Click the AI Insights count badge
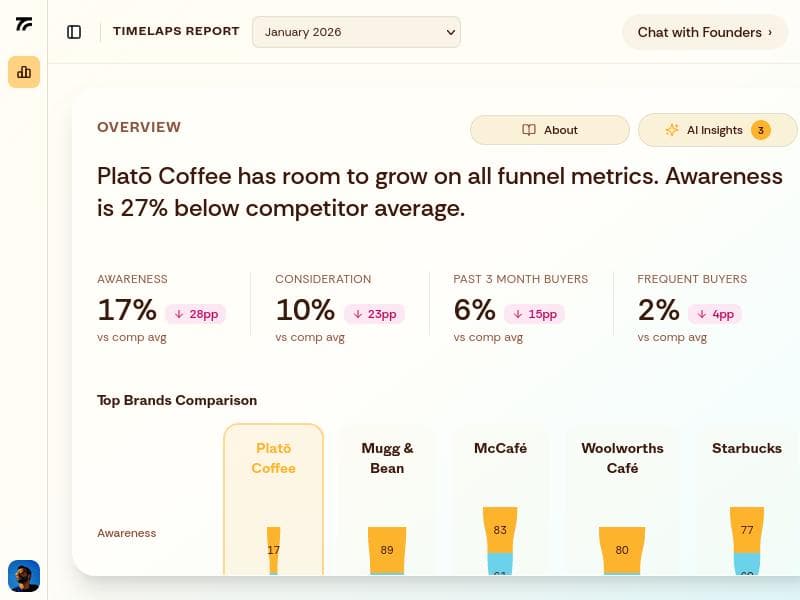 point(761,130)
